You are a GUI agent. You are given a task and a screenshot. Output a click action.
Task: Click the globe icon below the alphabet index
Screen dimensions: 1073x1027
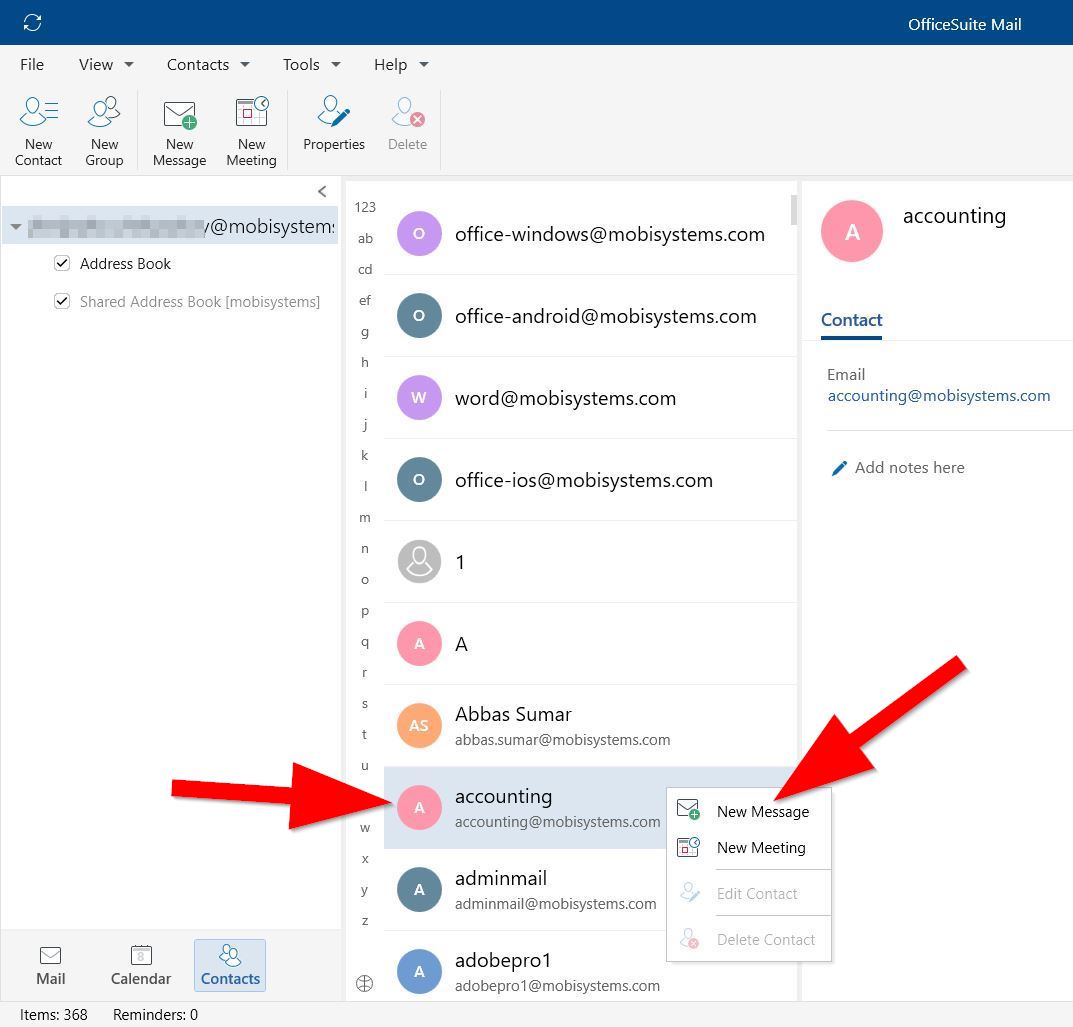click(x=365, y=984)
